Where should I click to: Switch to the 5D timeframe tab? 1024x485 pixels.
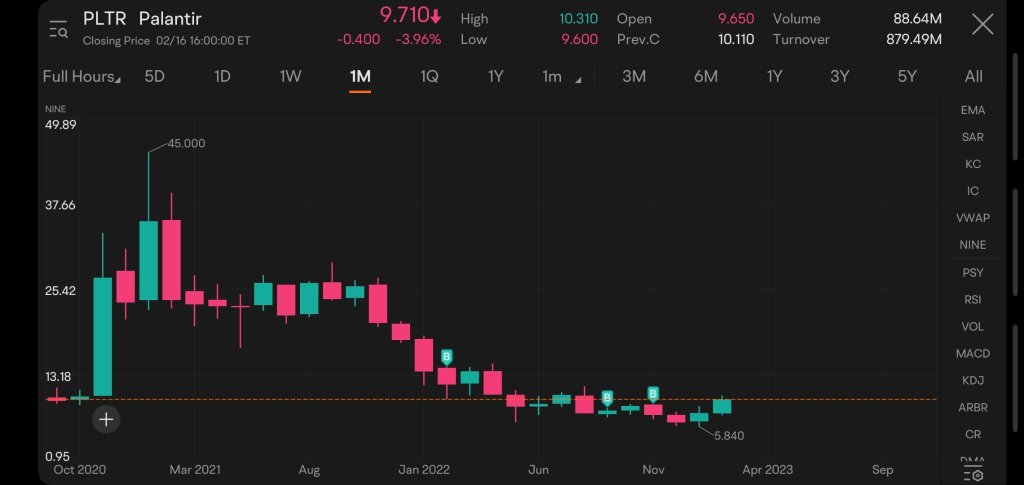coord(154,76)
